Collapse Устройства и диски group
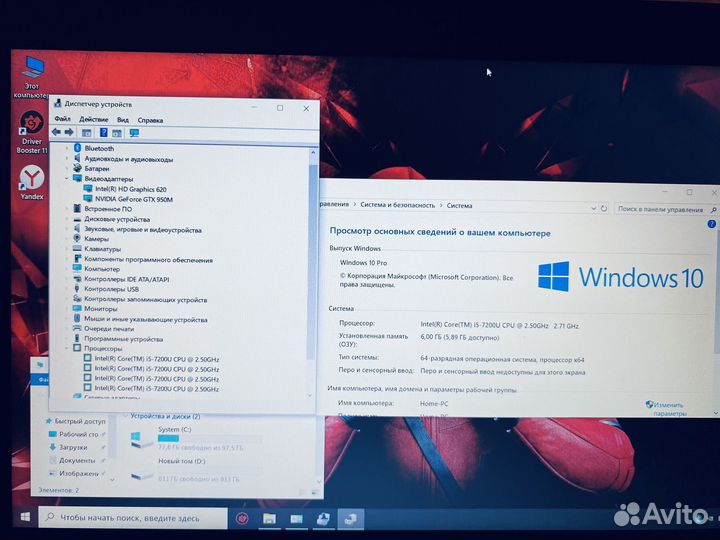Viewport: 720px width, 540px height. [125, 416]
